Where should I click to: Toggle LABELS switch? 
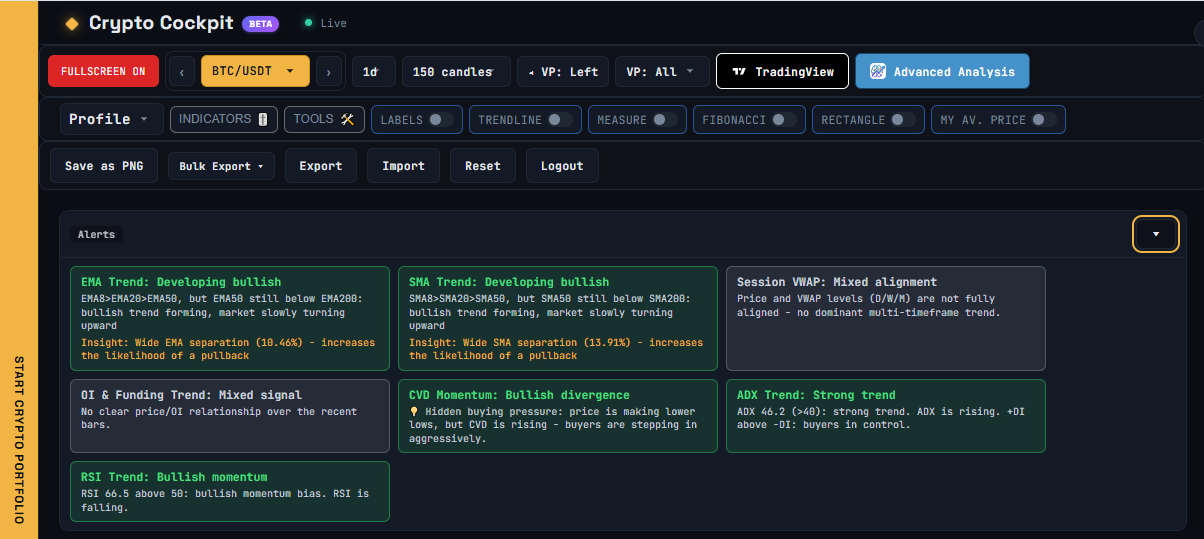pos(441,120)
